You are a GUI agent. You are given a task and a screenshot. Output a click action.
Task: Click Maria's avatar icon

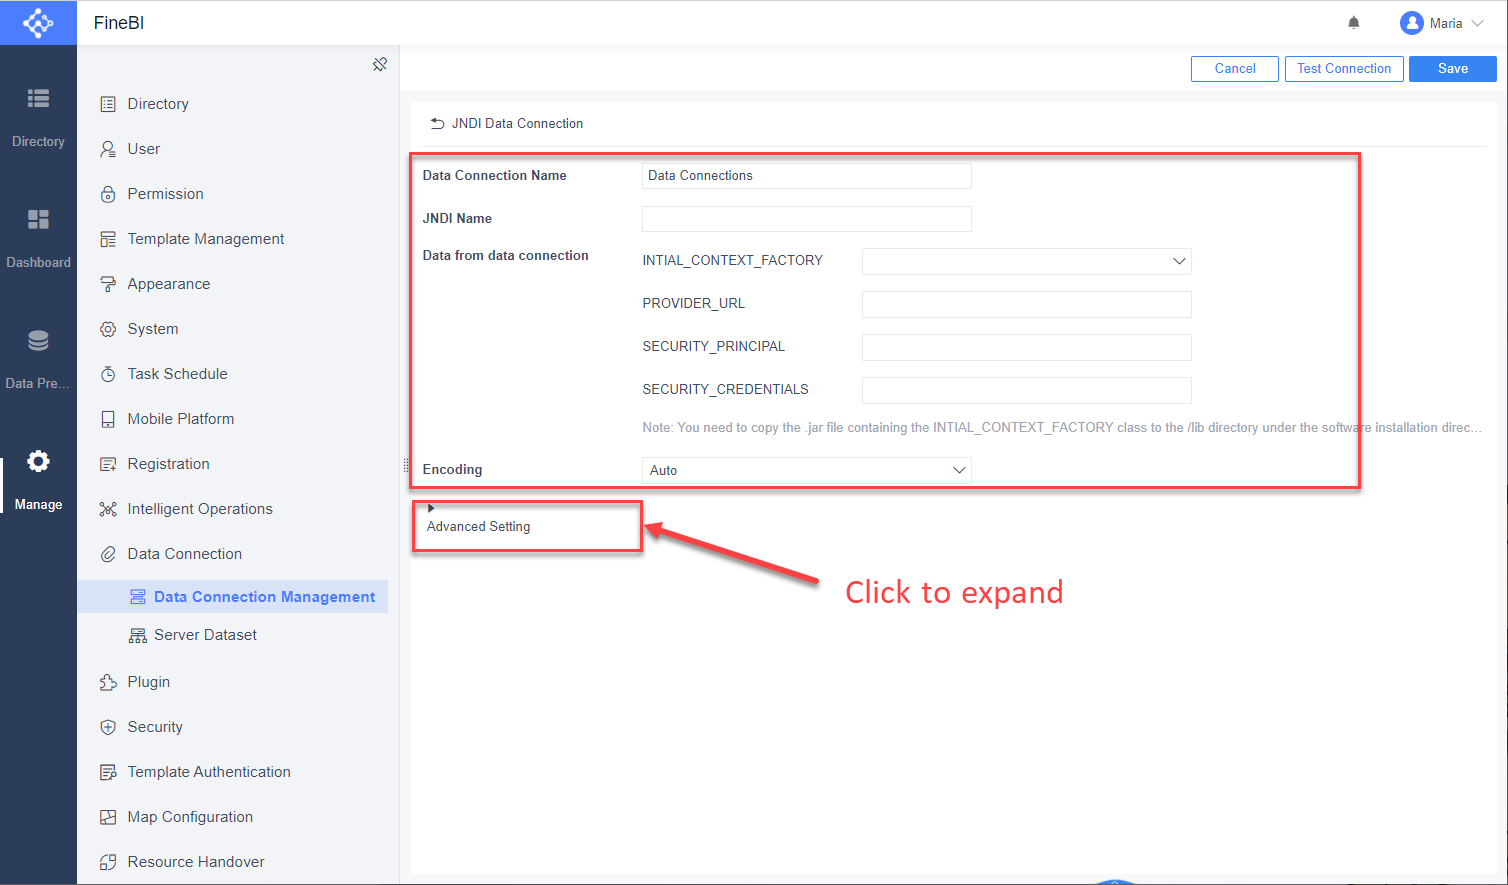(x=1411, y=22)
